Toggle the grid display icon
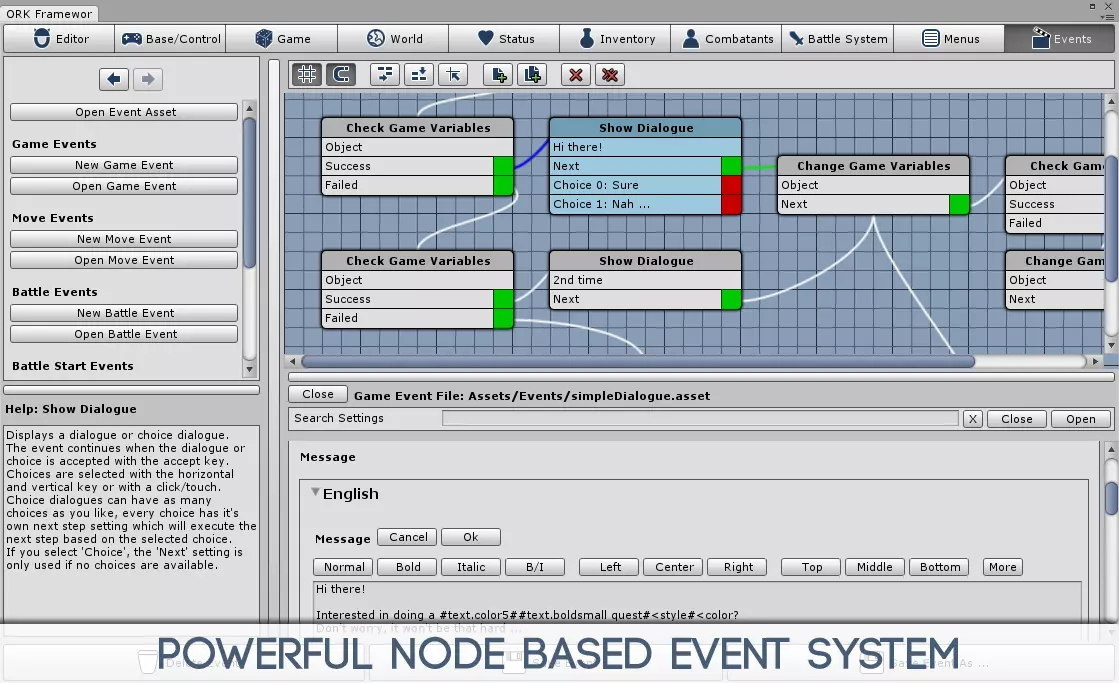The height and width of the screenshot is (683, 1119). click(307, 74)
